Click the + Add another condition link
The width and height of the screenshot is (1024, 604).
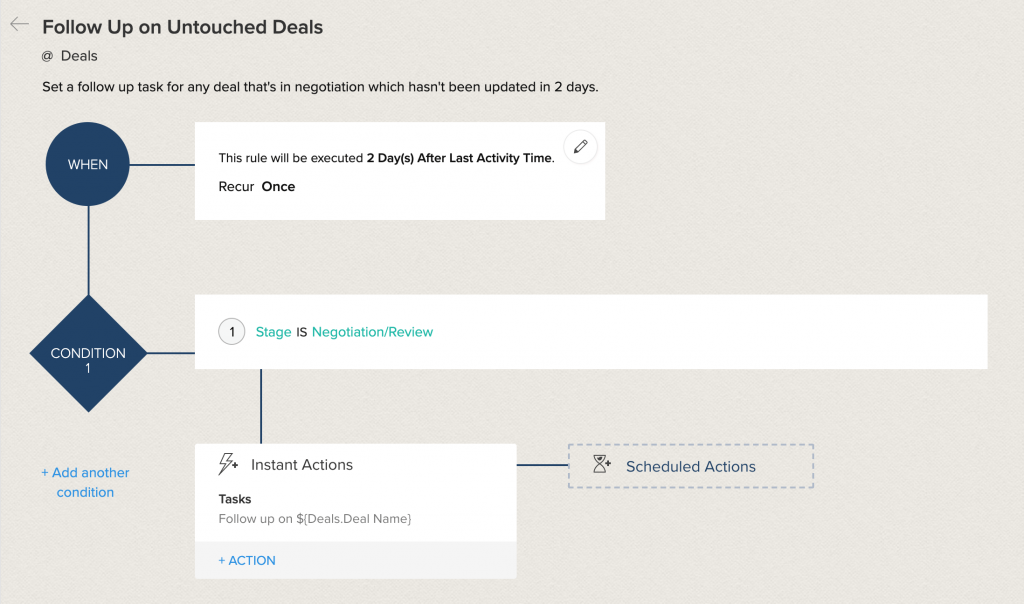click(x=85, y=482)
